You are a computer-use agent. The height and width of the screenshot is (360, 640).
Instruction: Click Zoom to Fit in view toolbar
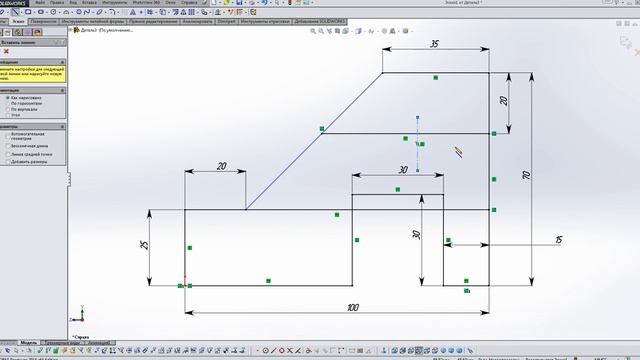[313, 31]
